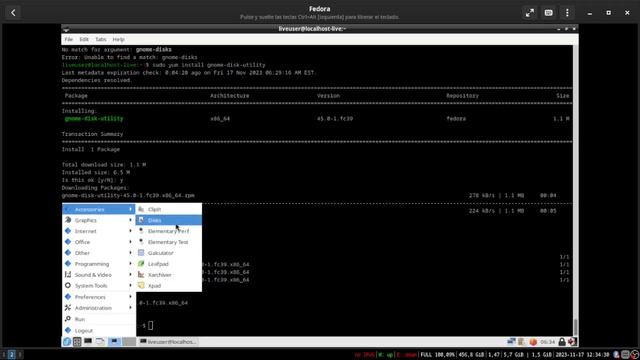Open the keyboard shortcuts button in header
The width and height of the screenshot is (640, 360).
coord(549,13)
